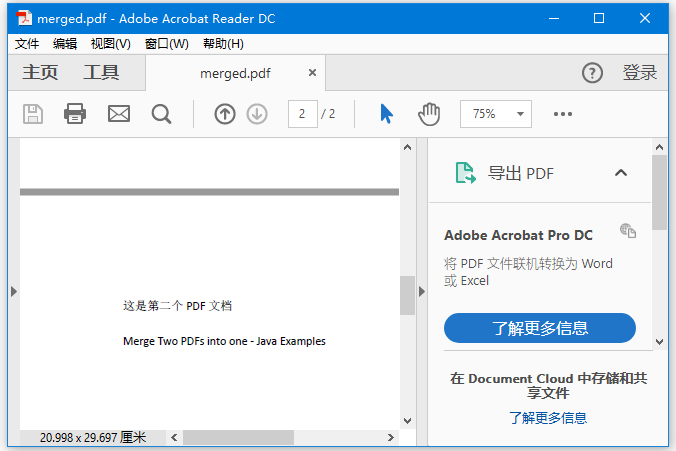Screen dimensions: 676x451
Task: Switch to the 工具 tab
Action: (x=101, y=72)
